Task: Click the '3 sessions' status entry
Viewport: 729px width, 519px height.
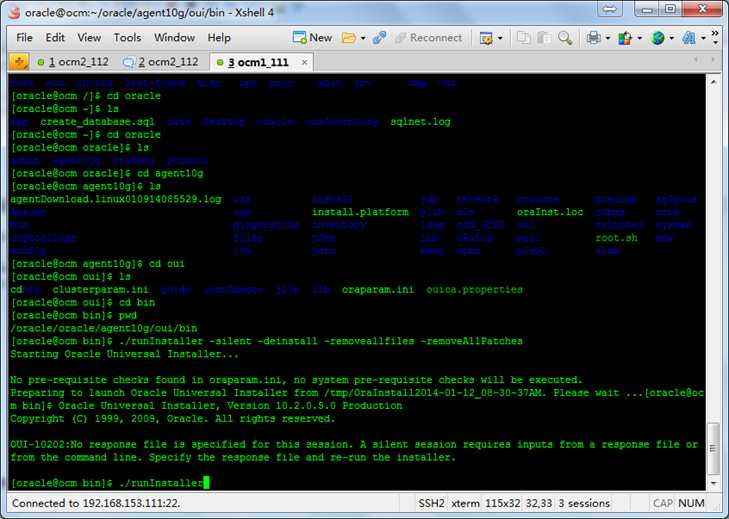Action: point(584,503)
